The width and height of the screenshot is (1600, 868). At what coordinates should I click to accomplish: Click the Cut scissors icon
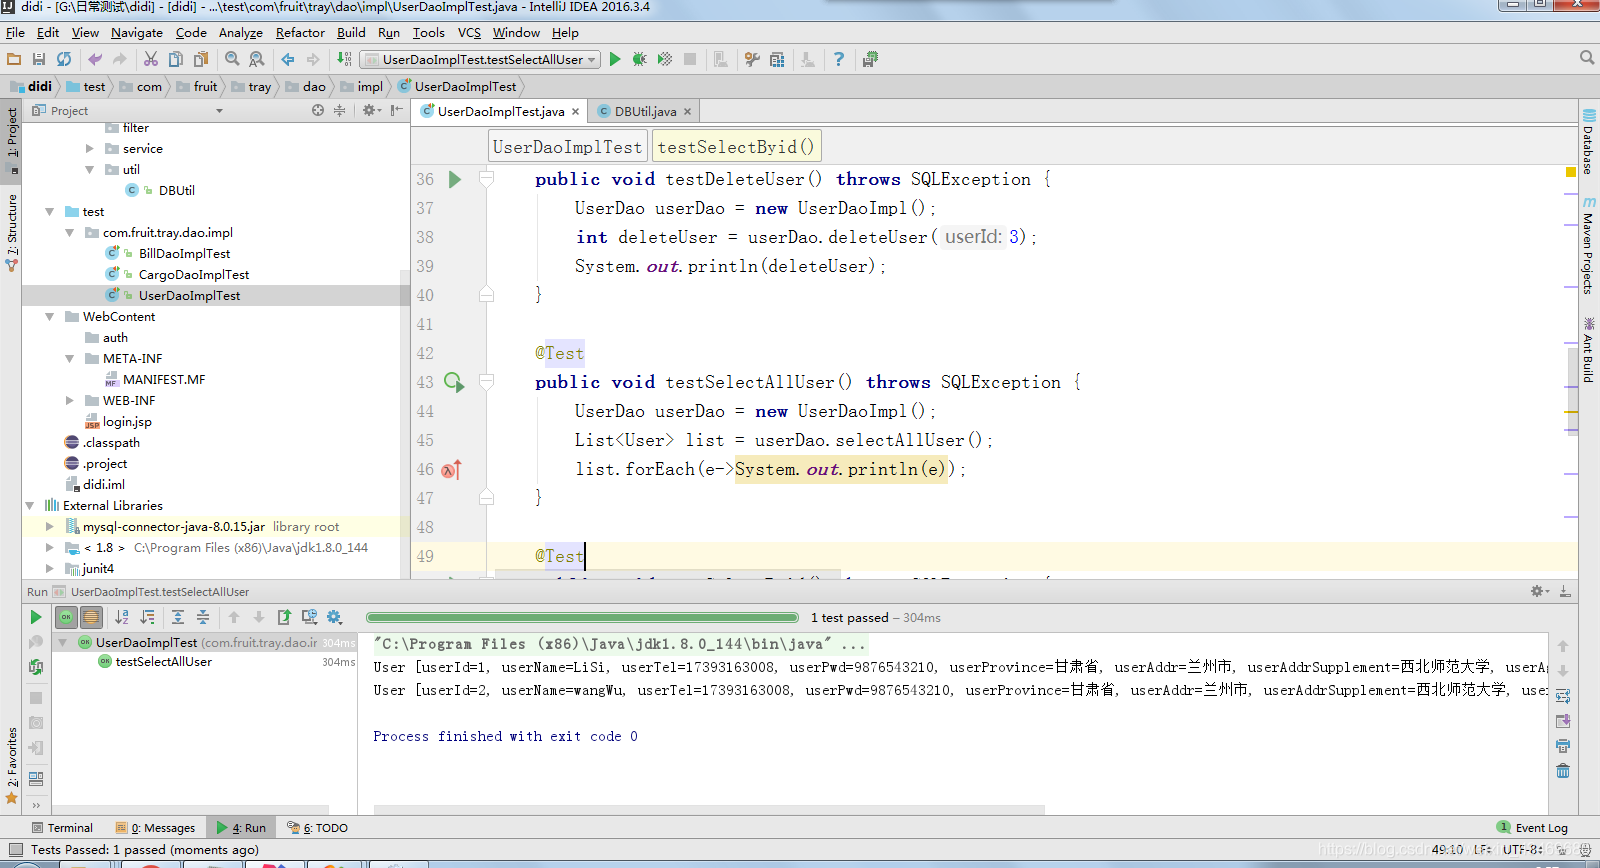point(151,59)
